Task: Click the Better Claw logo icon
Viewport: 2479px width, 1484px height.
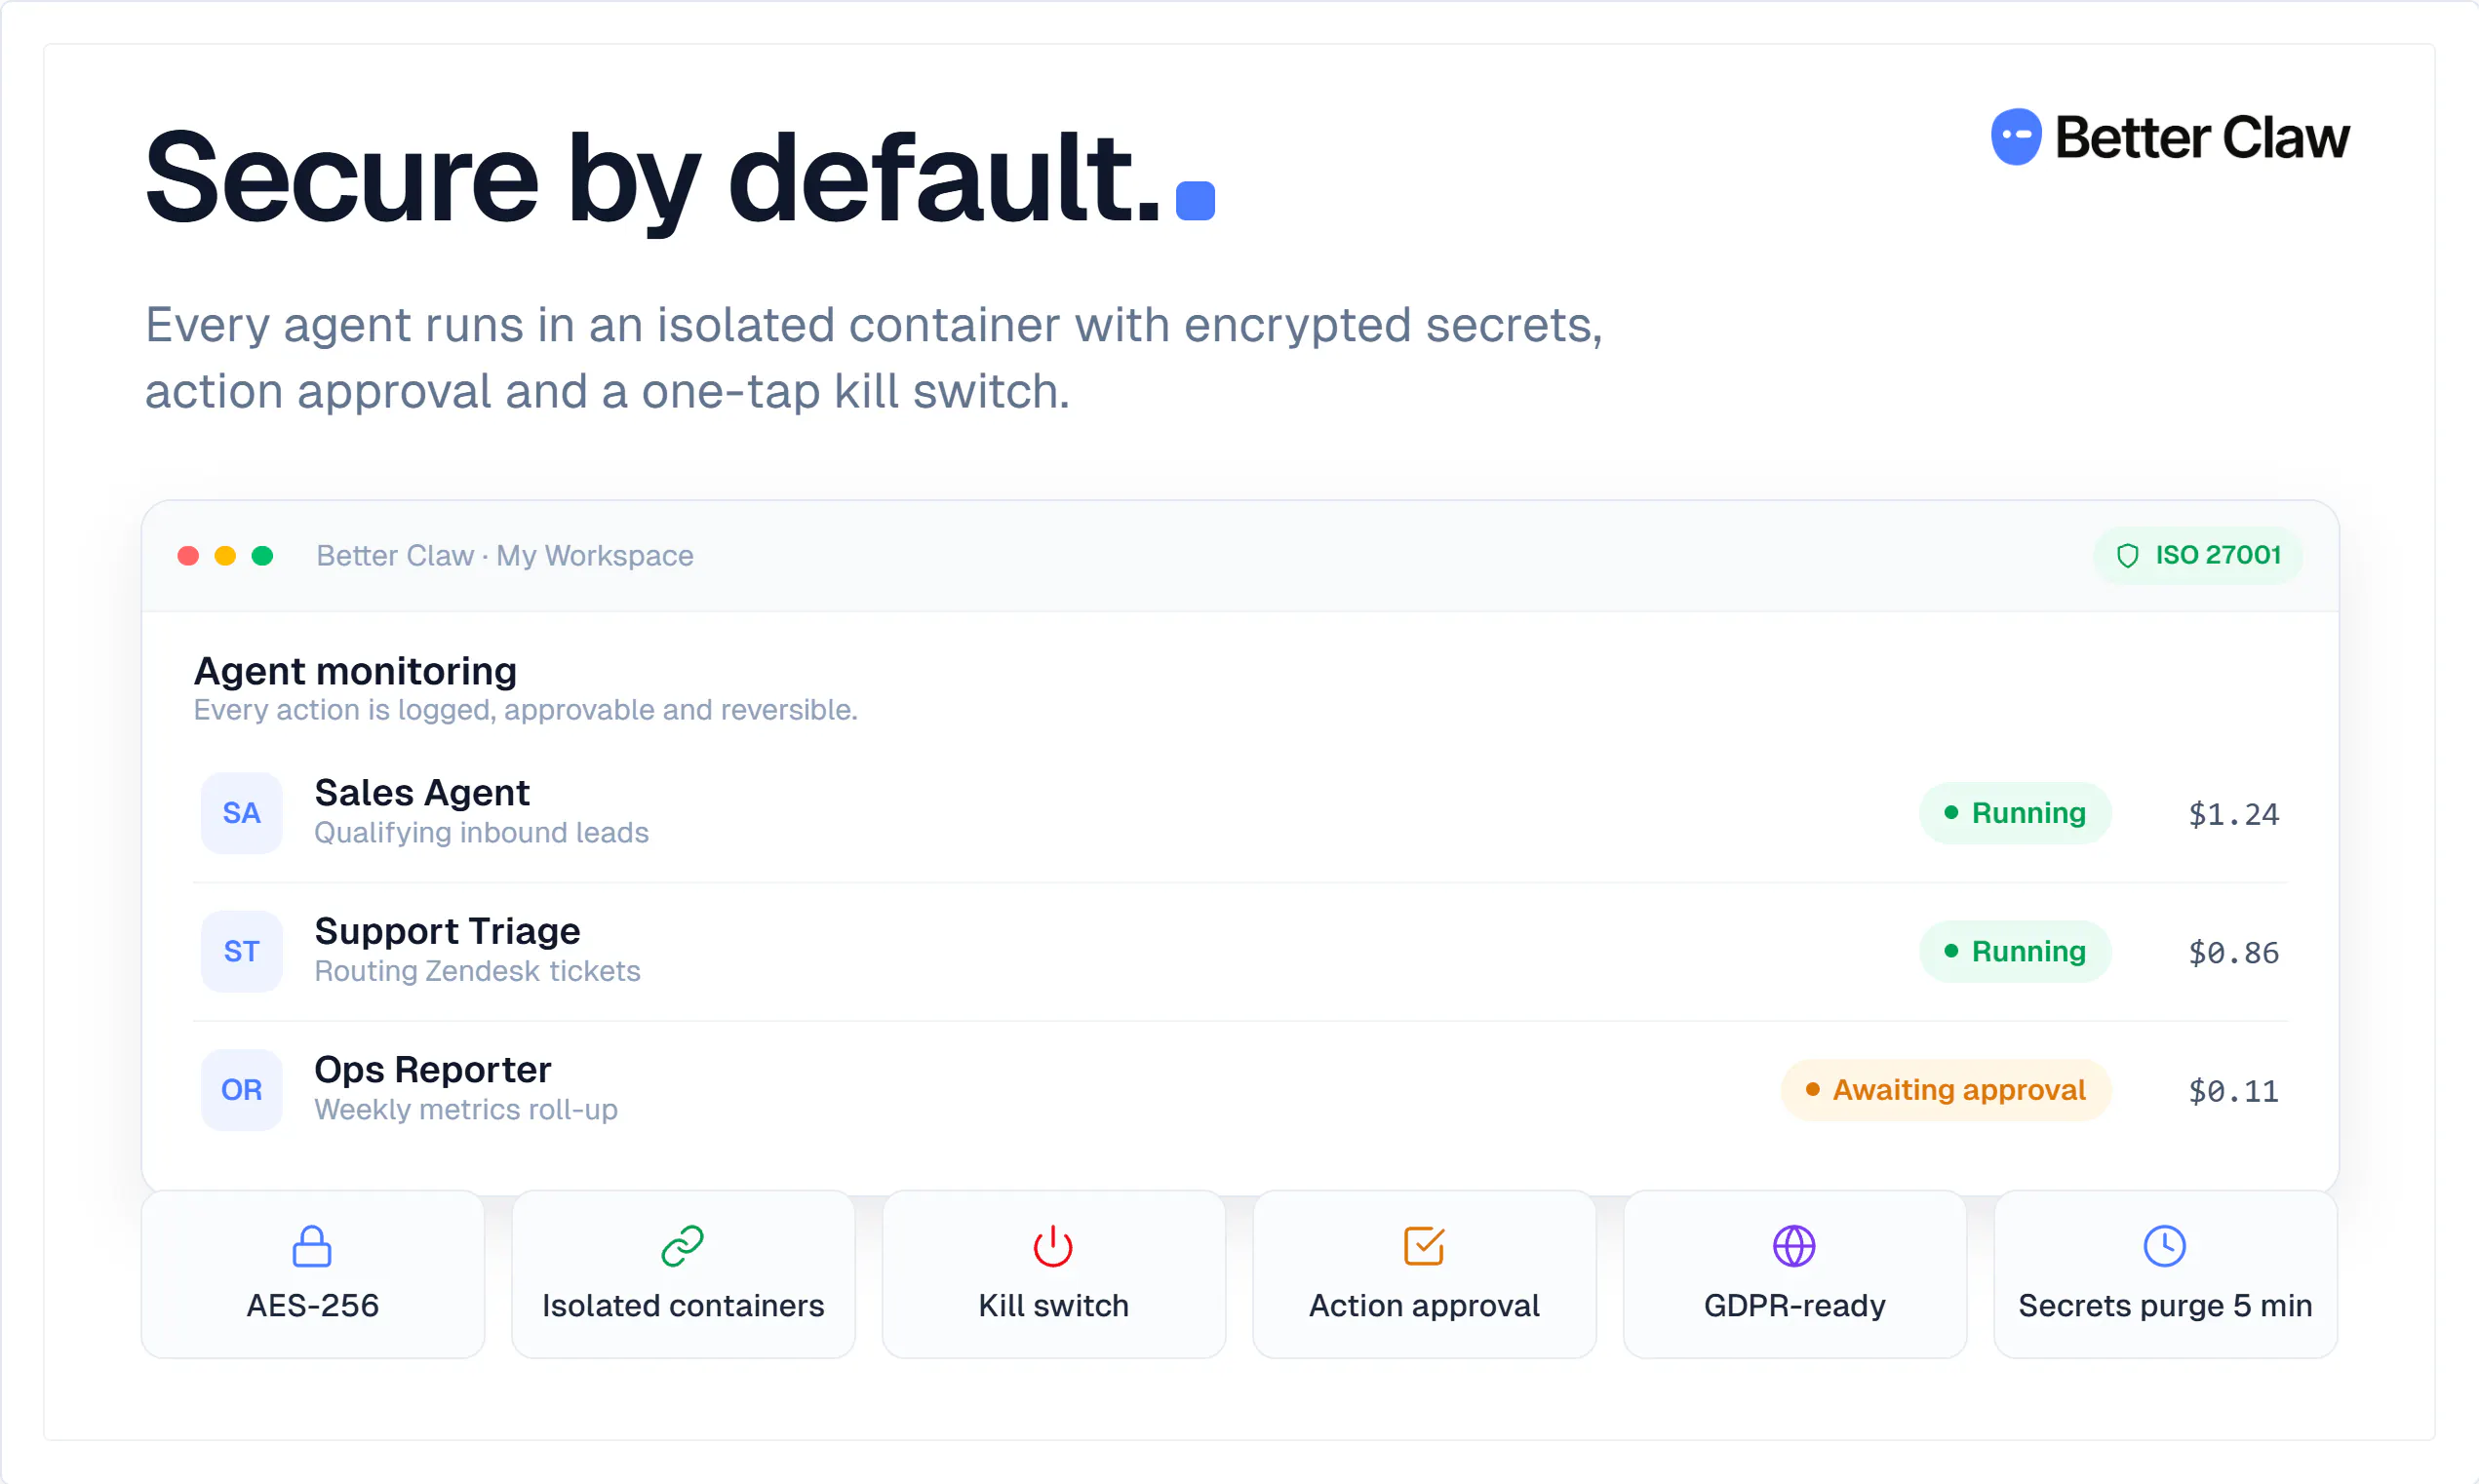Action: [x=2016, y=137]
